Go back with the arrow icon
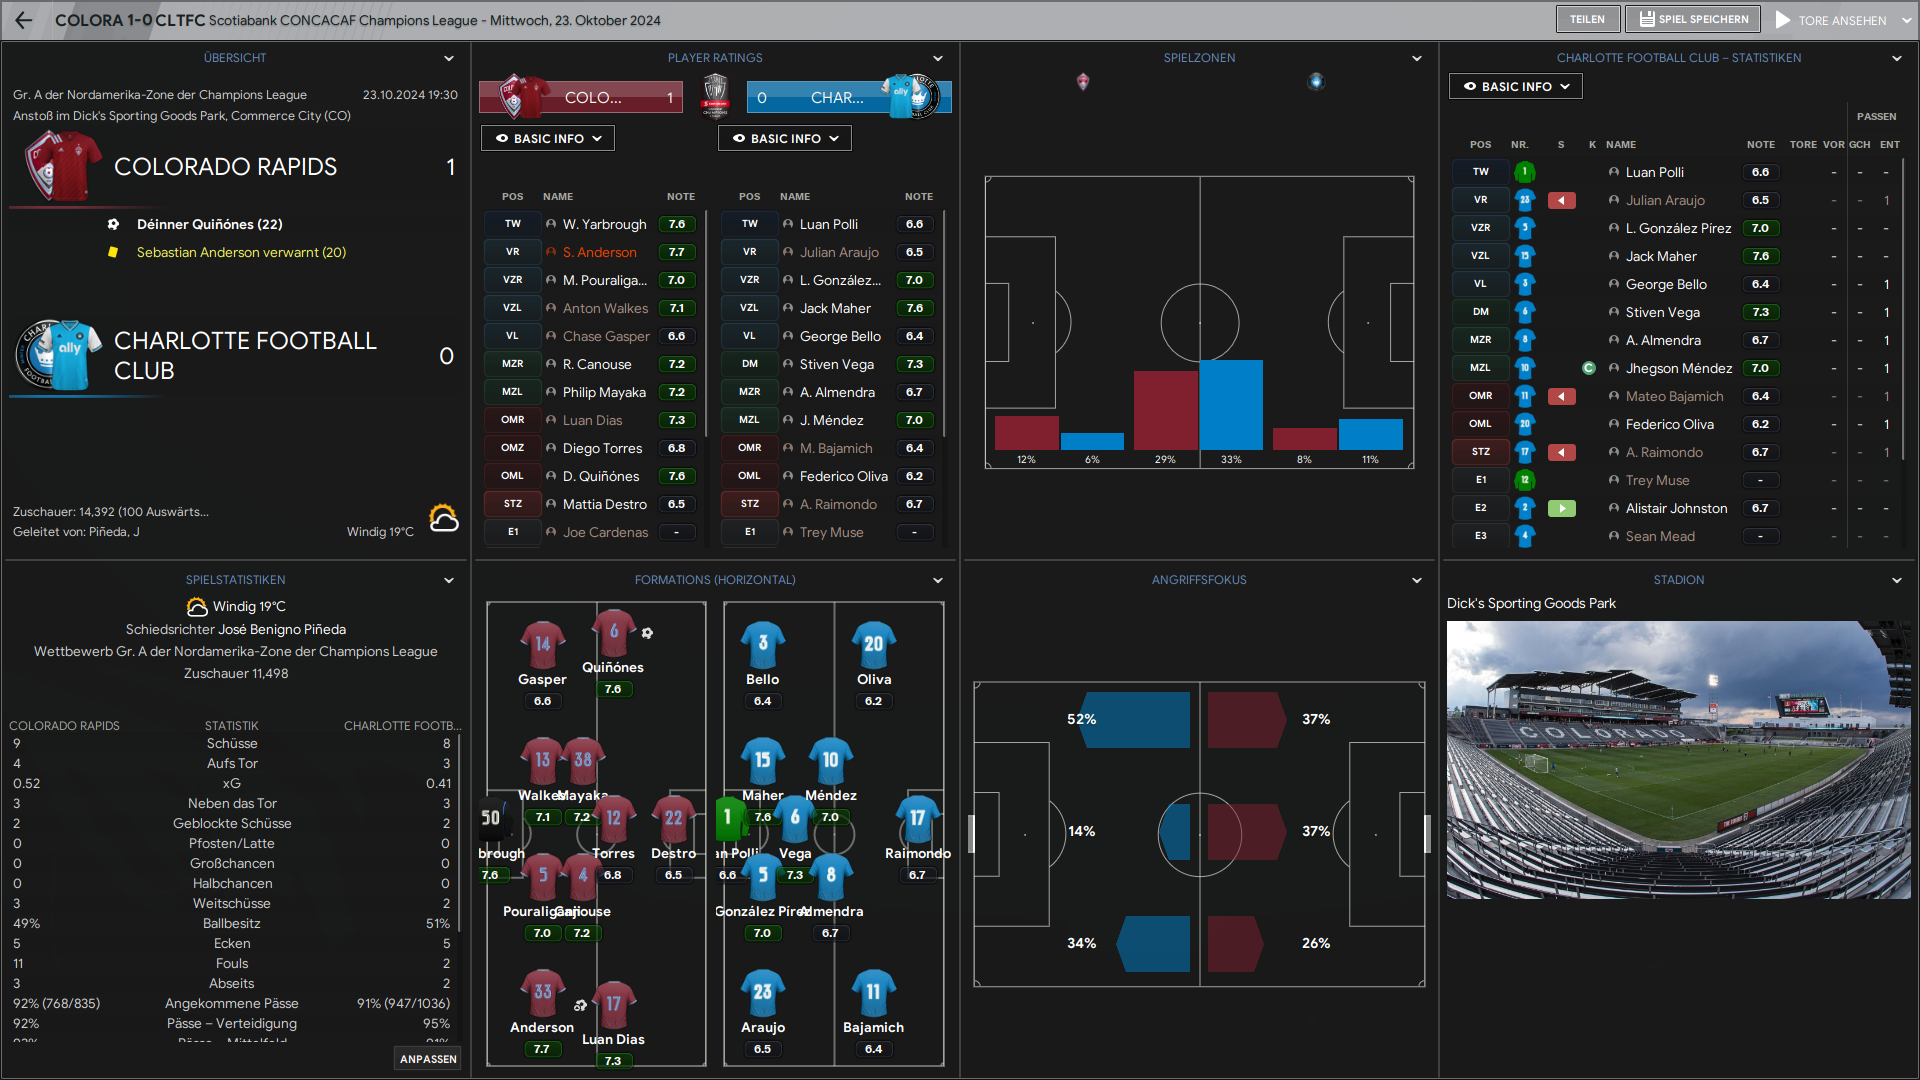 point(24,20)
